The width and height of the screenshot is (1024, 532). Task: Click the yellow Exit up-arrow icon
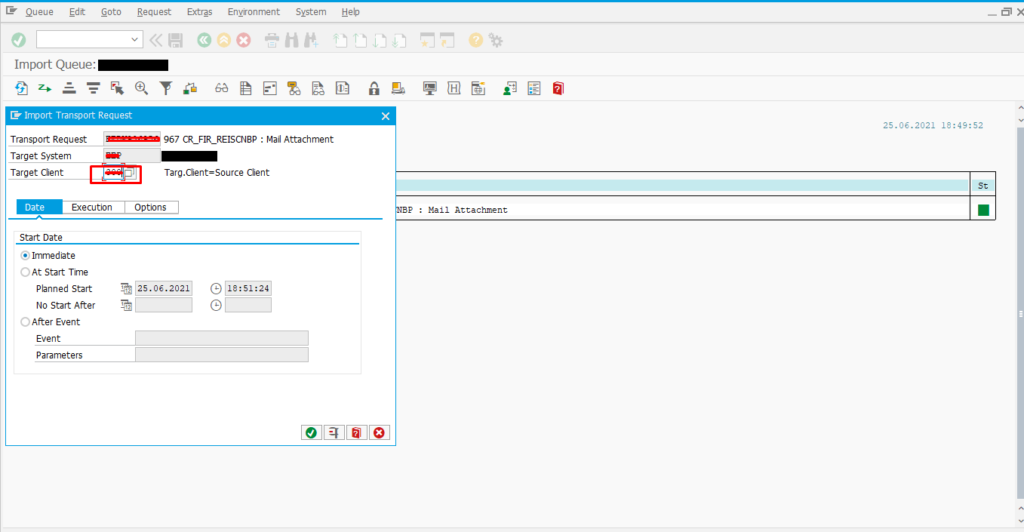click(x=224, y=40)
